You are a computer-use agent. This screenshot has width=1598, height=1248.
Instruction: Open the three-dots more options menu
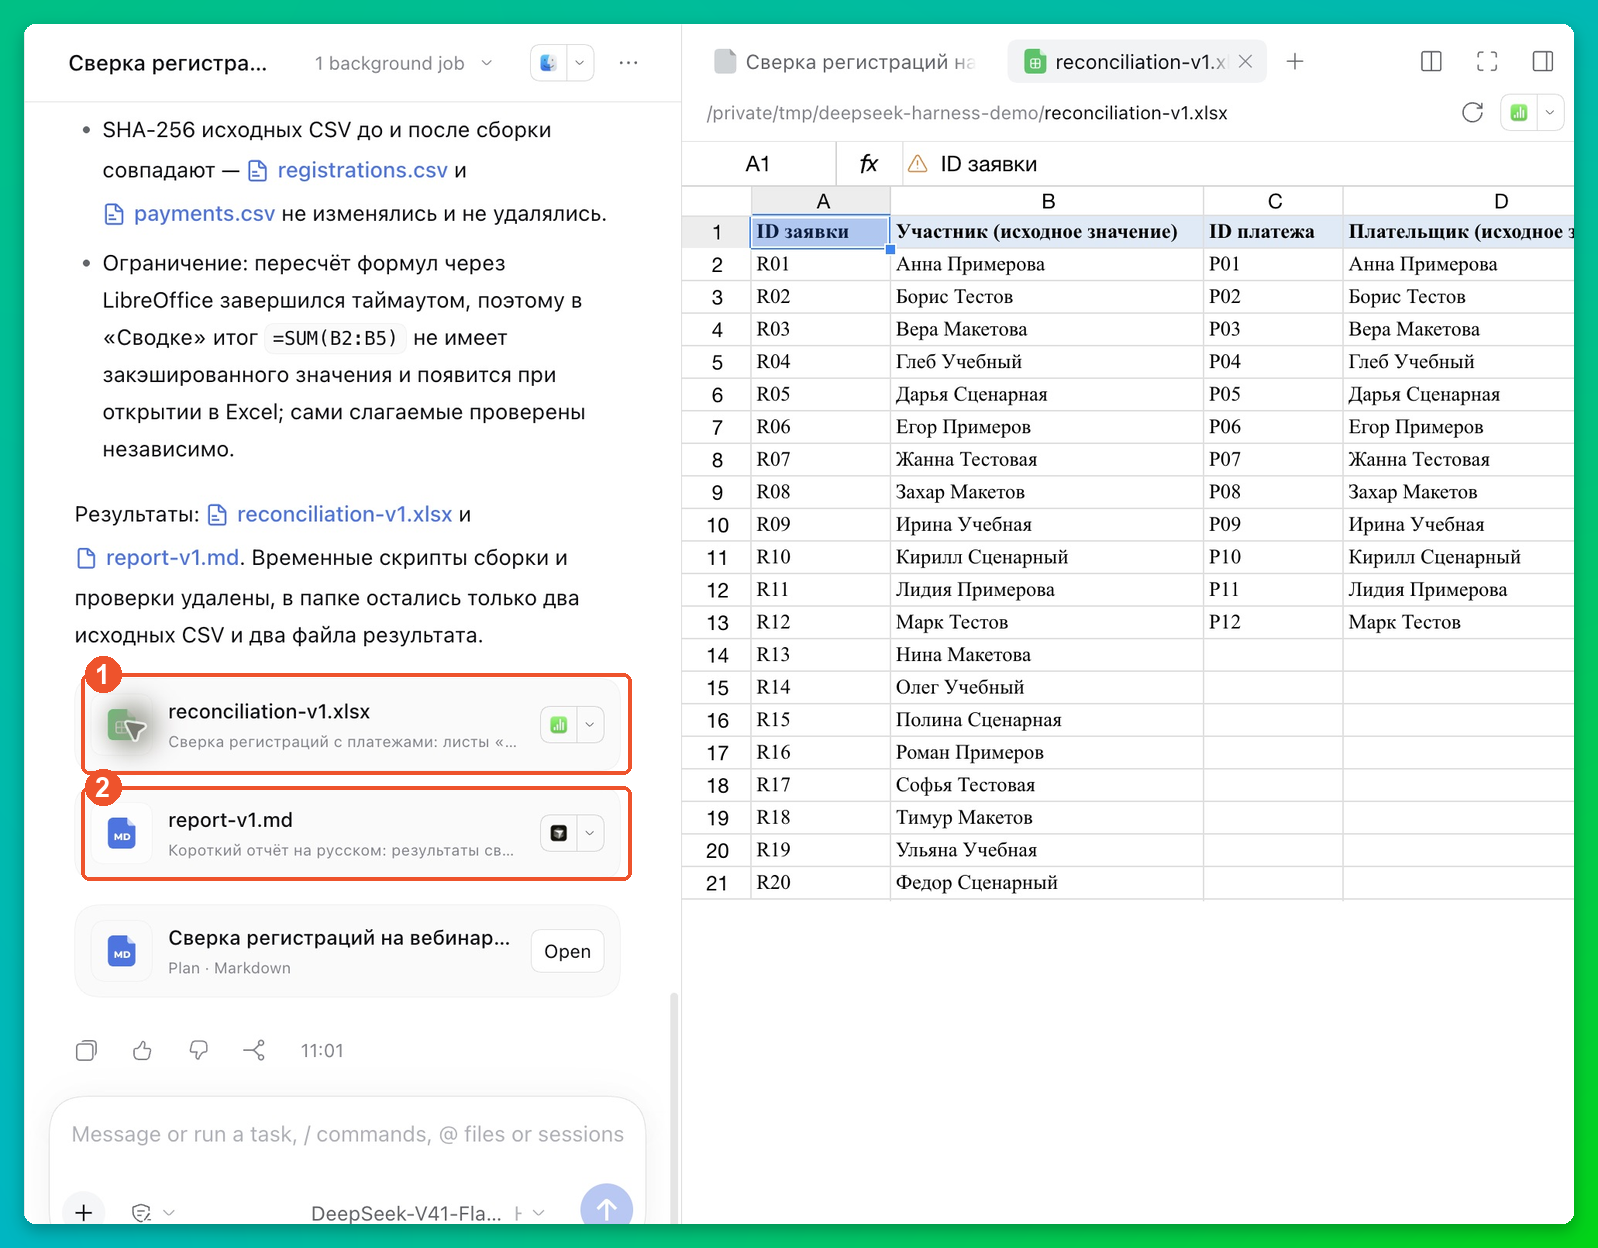628,62
